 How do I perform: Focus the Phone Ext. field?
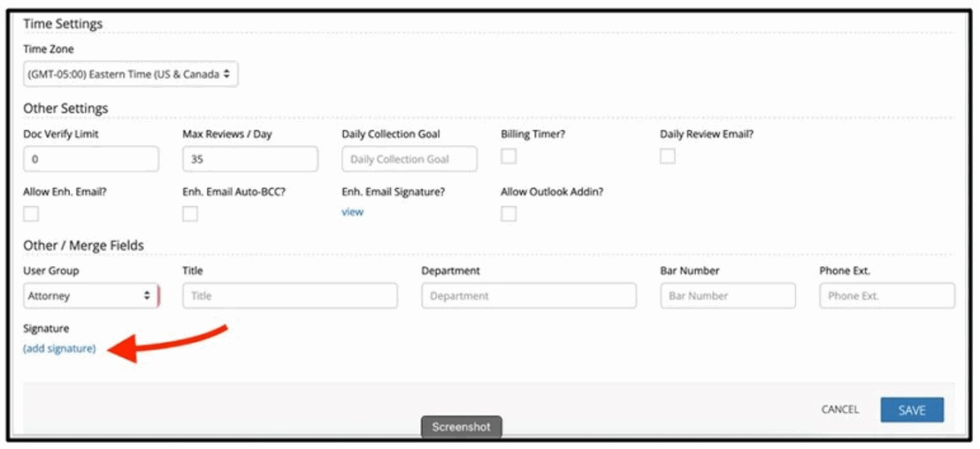tap(887, 296)
